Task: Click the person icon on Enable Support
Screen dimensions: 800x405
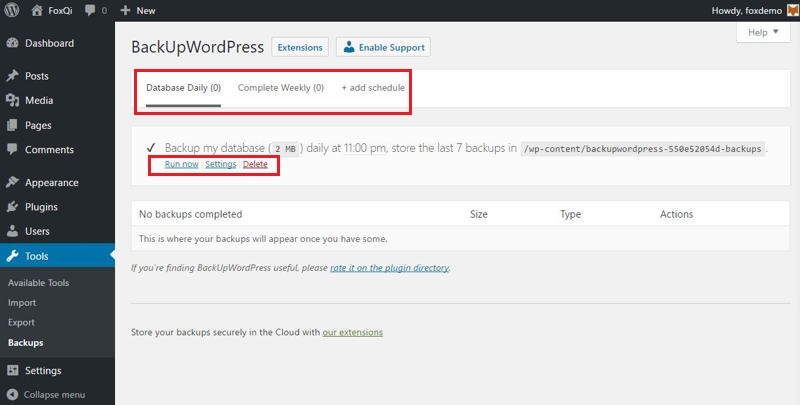Action: point(349,47)
